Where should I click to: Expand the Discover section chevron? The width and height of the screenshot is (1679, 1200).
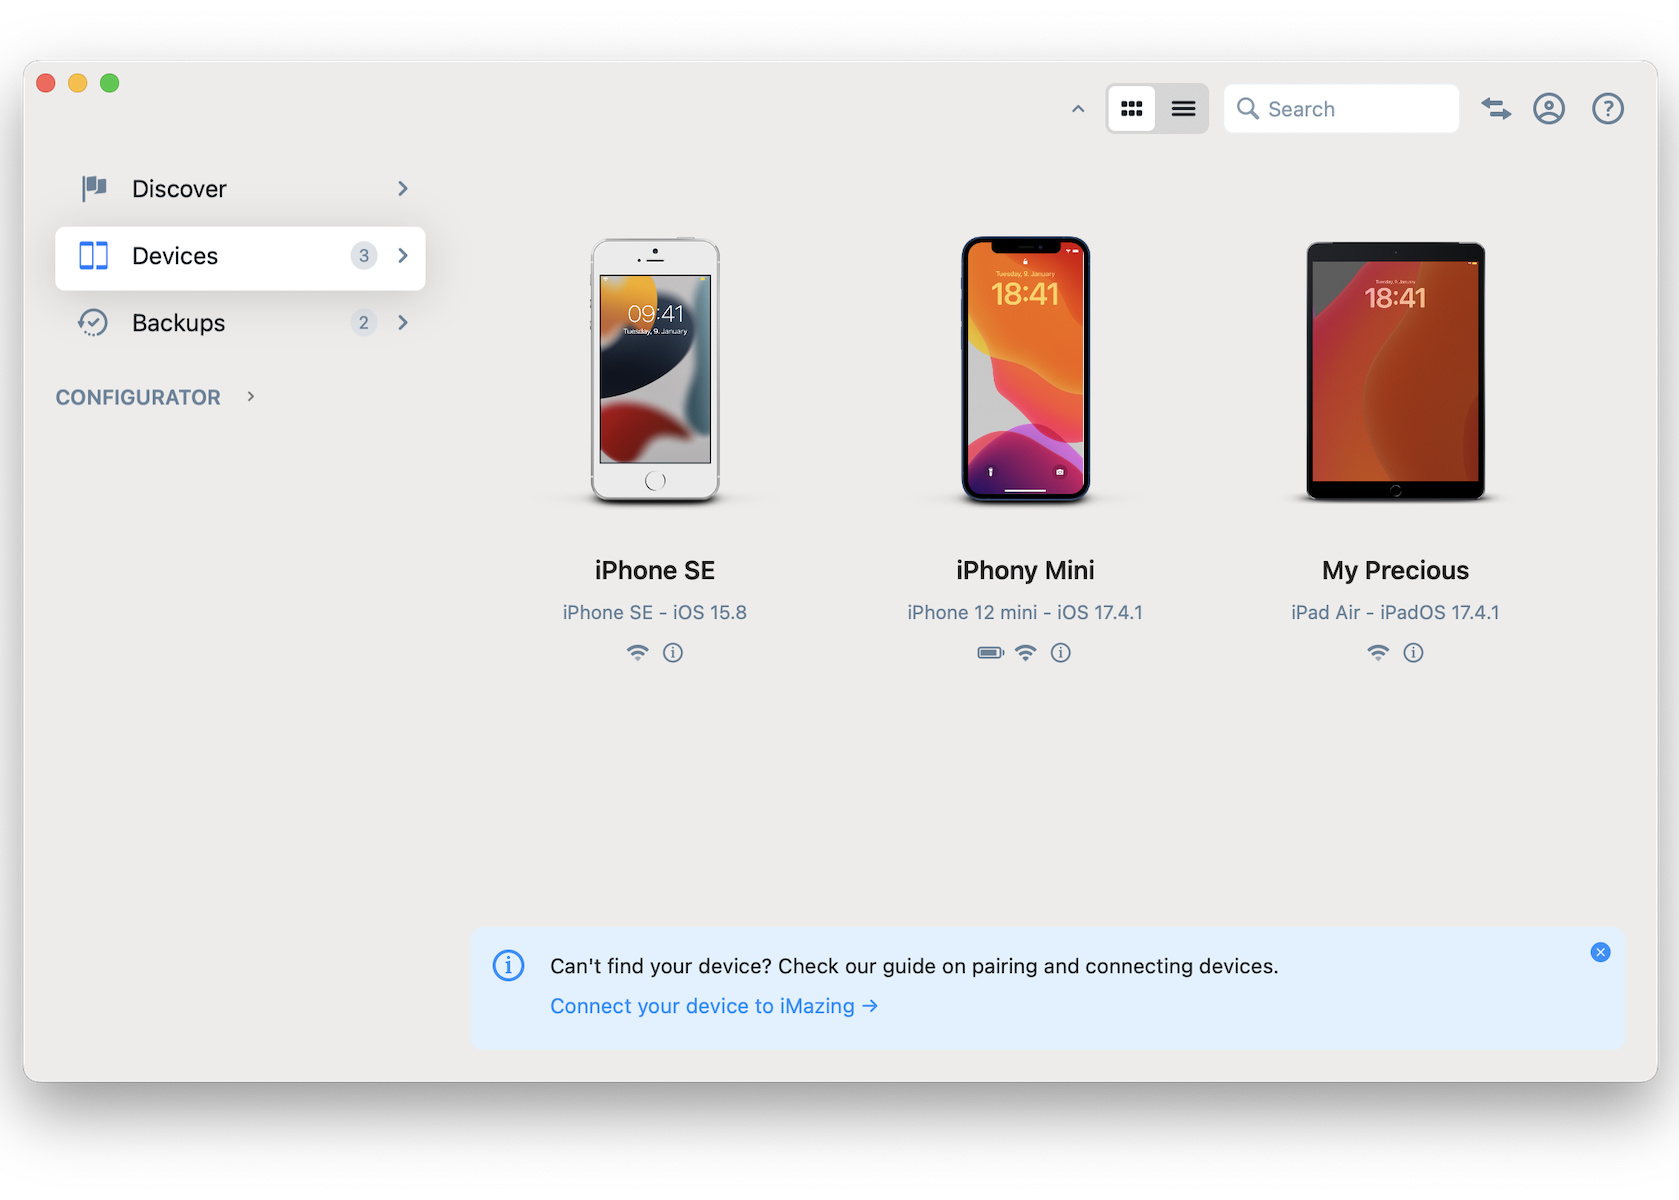403,189
